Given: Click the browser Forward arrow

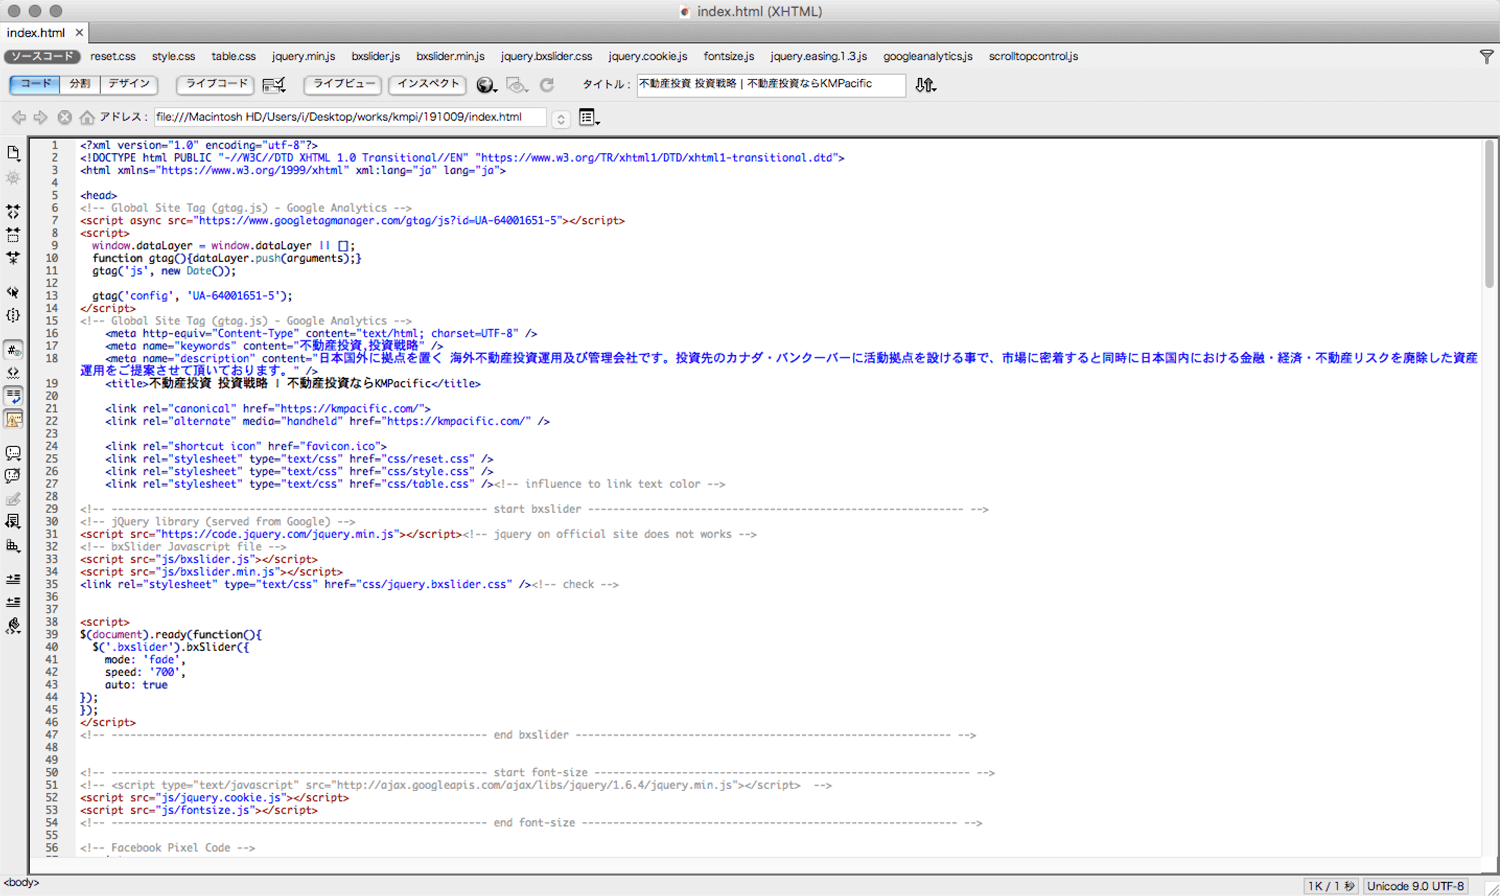Looking at the screenshot, I should (41, 118).
